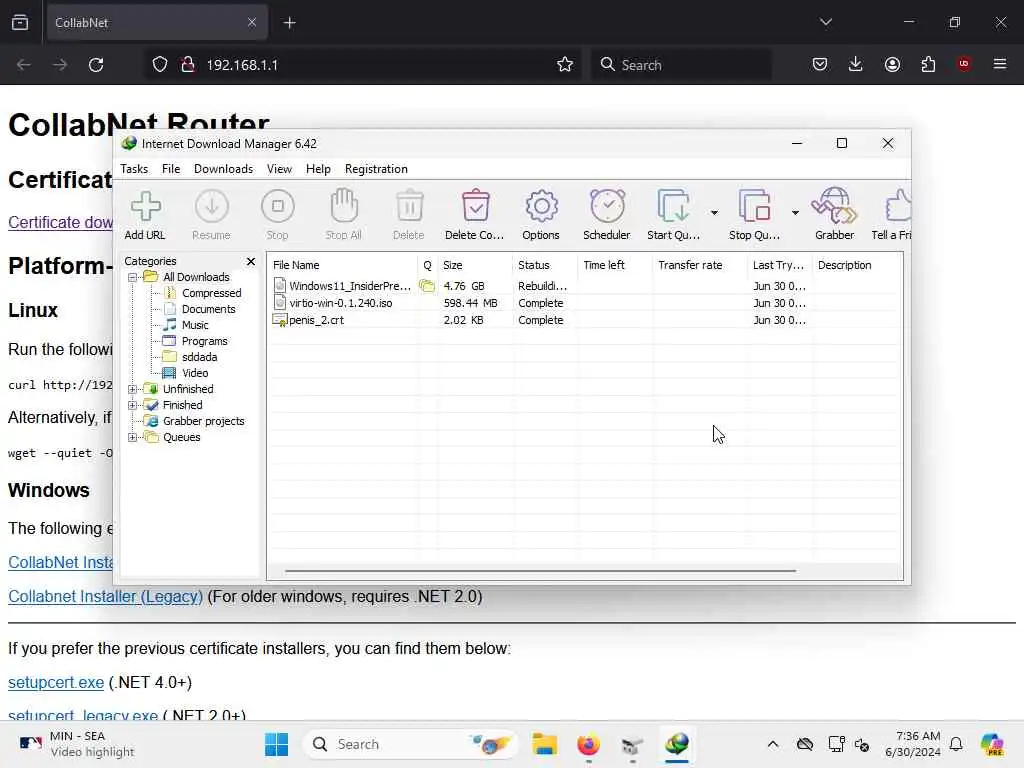Open the View menu
The height and width of the screenshot is (768, 1024).
[x=279, y=169]
